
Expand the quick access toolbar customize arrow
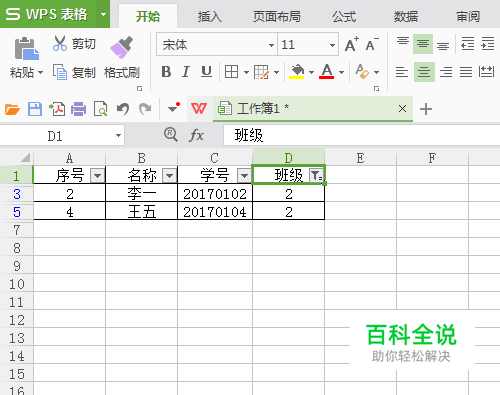click(x=173, y=108)
